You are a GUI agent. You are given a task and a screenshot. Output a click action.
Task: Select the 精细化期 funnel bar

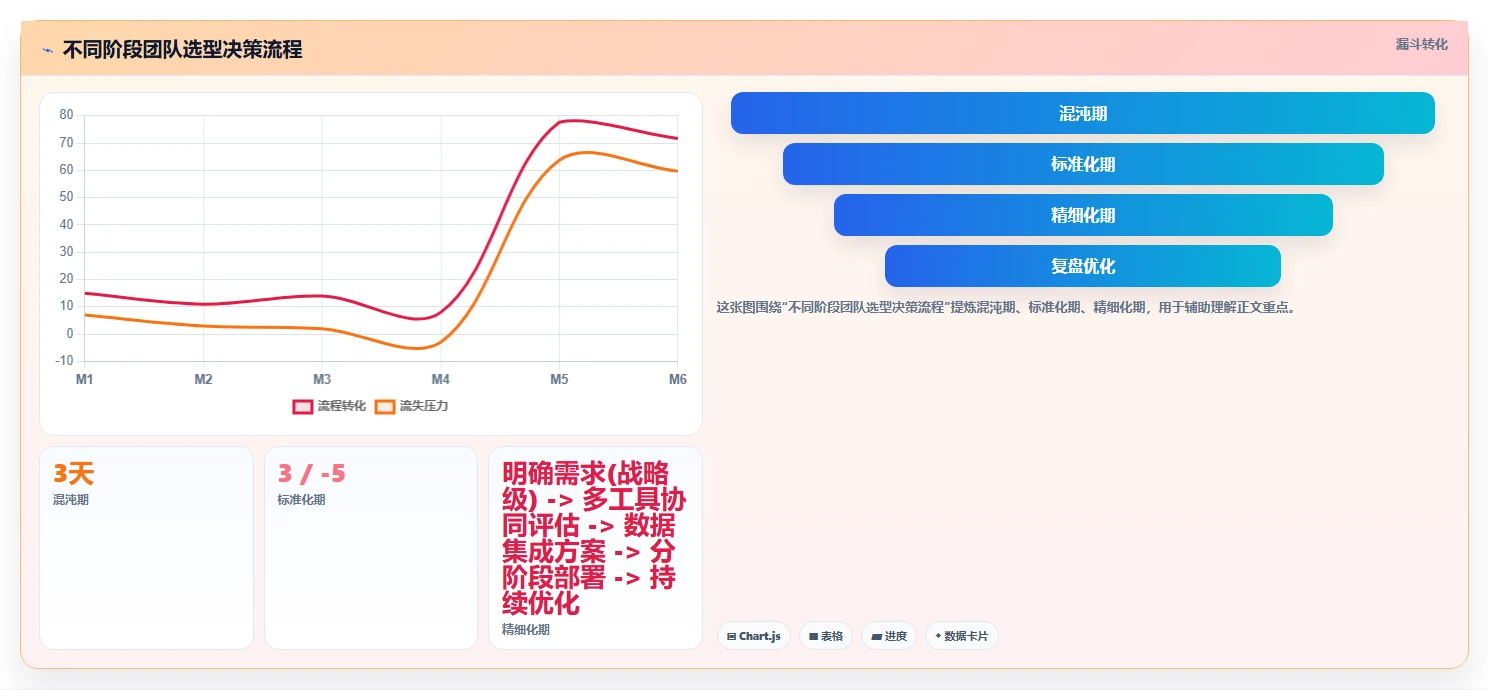[x=1083, y=215]
